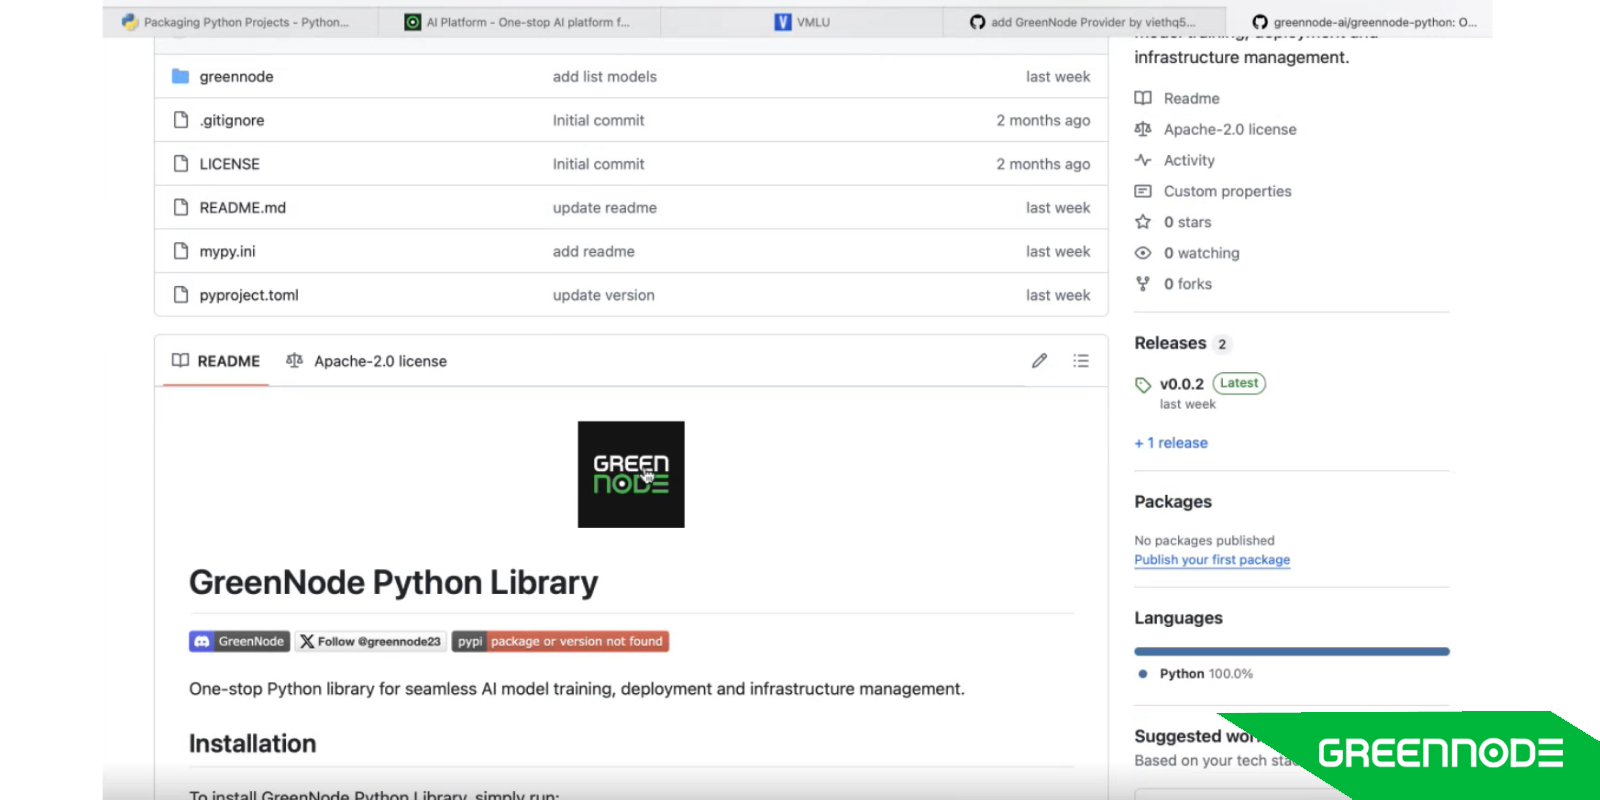
Task: Switch to Packaging Python Projects browser tab
Action: tap(238, 22)
